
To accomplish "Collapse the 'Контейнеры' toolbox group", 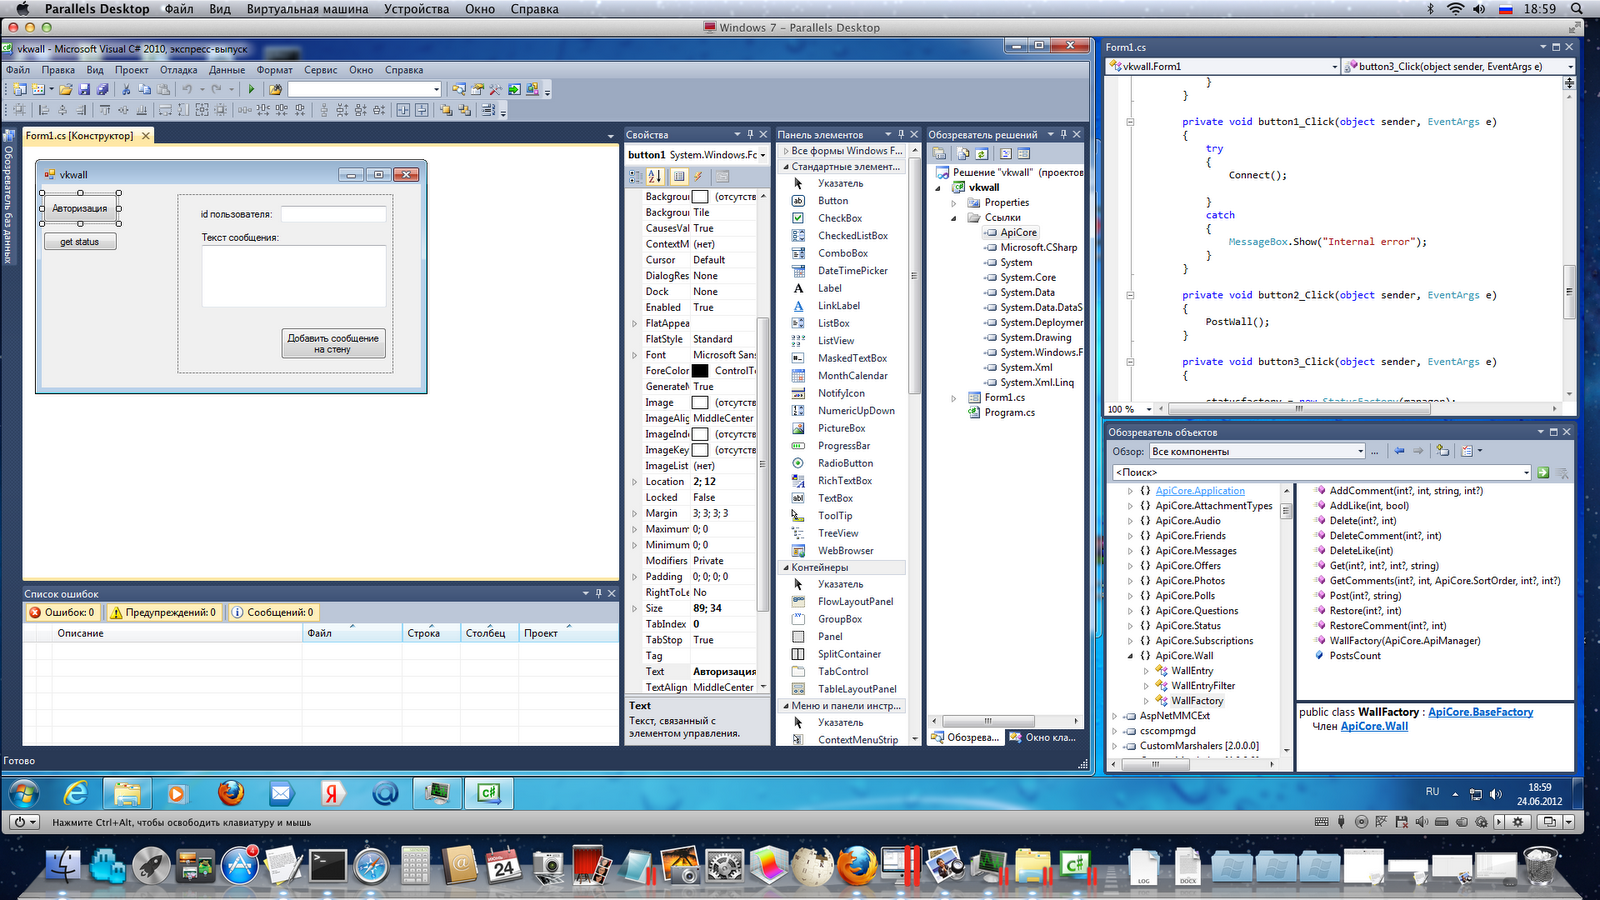I will tap(785, 568).
